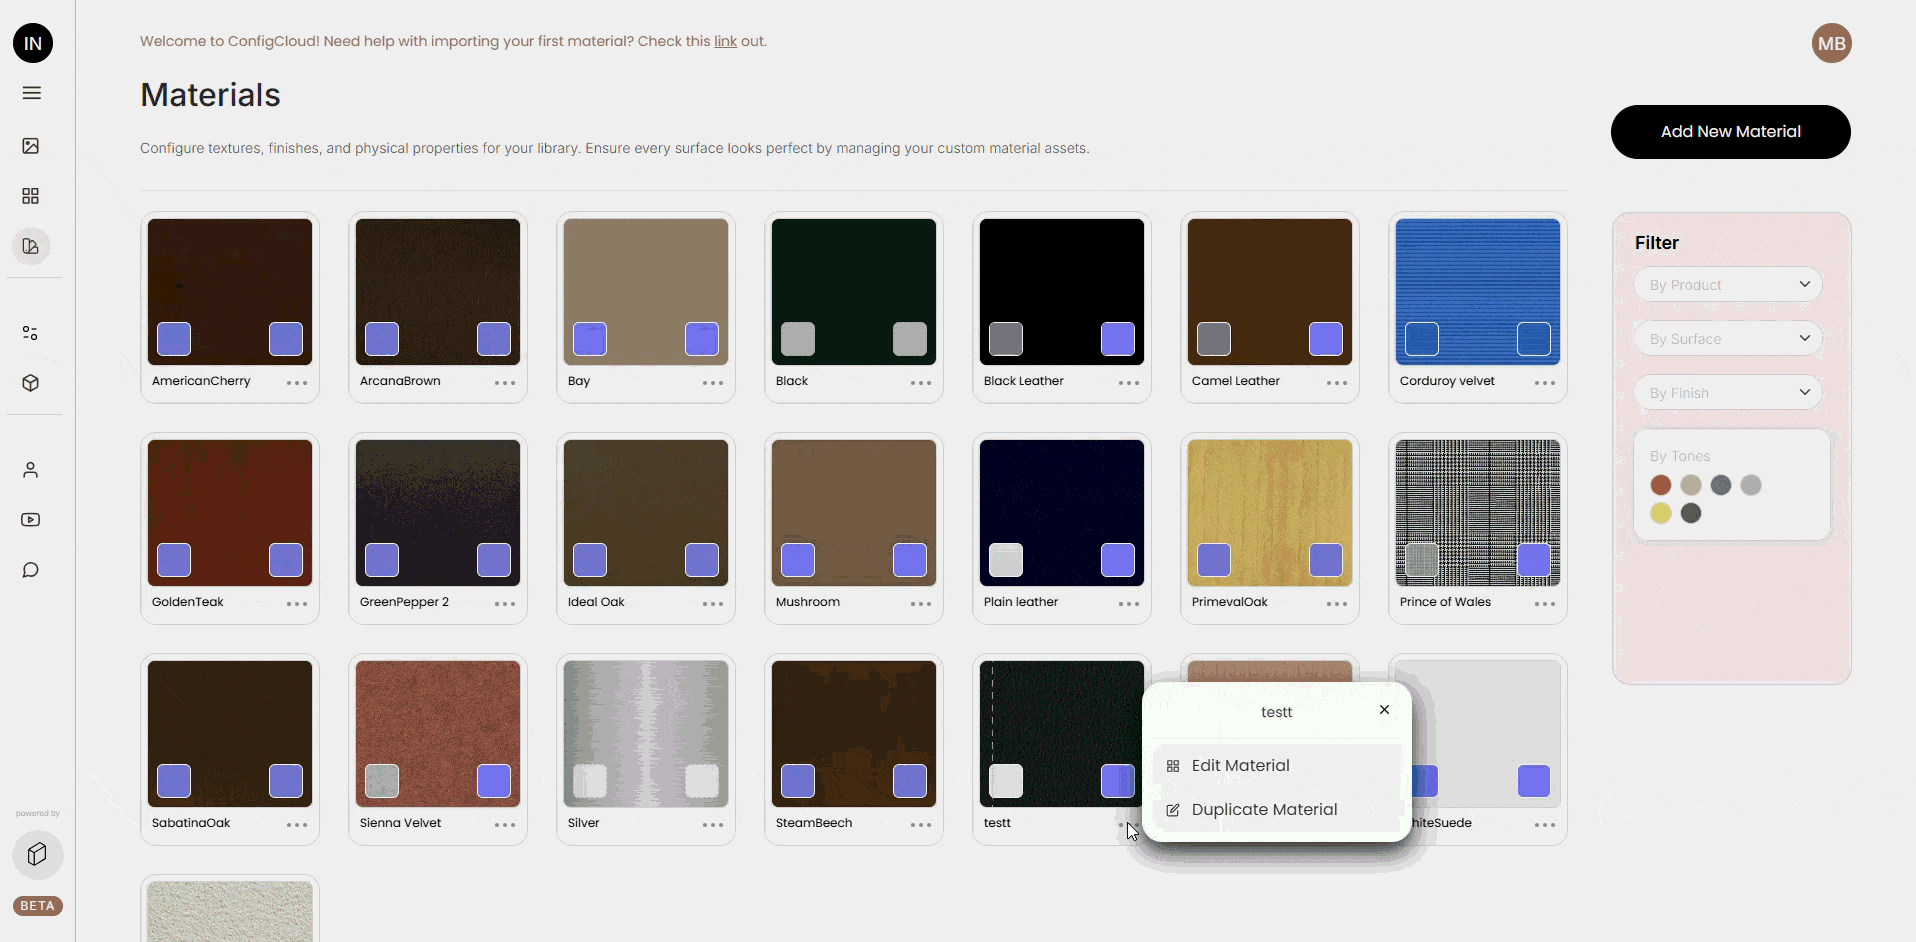
Task: Open three-dot menu for WhiteSuede
Action: click(x=1545, y=825)
